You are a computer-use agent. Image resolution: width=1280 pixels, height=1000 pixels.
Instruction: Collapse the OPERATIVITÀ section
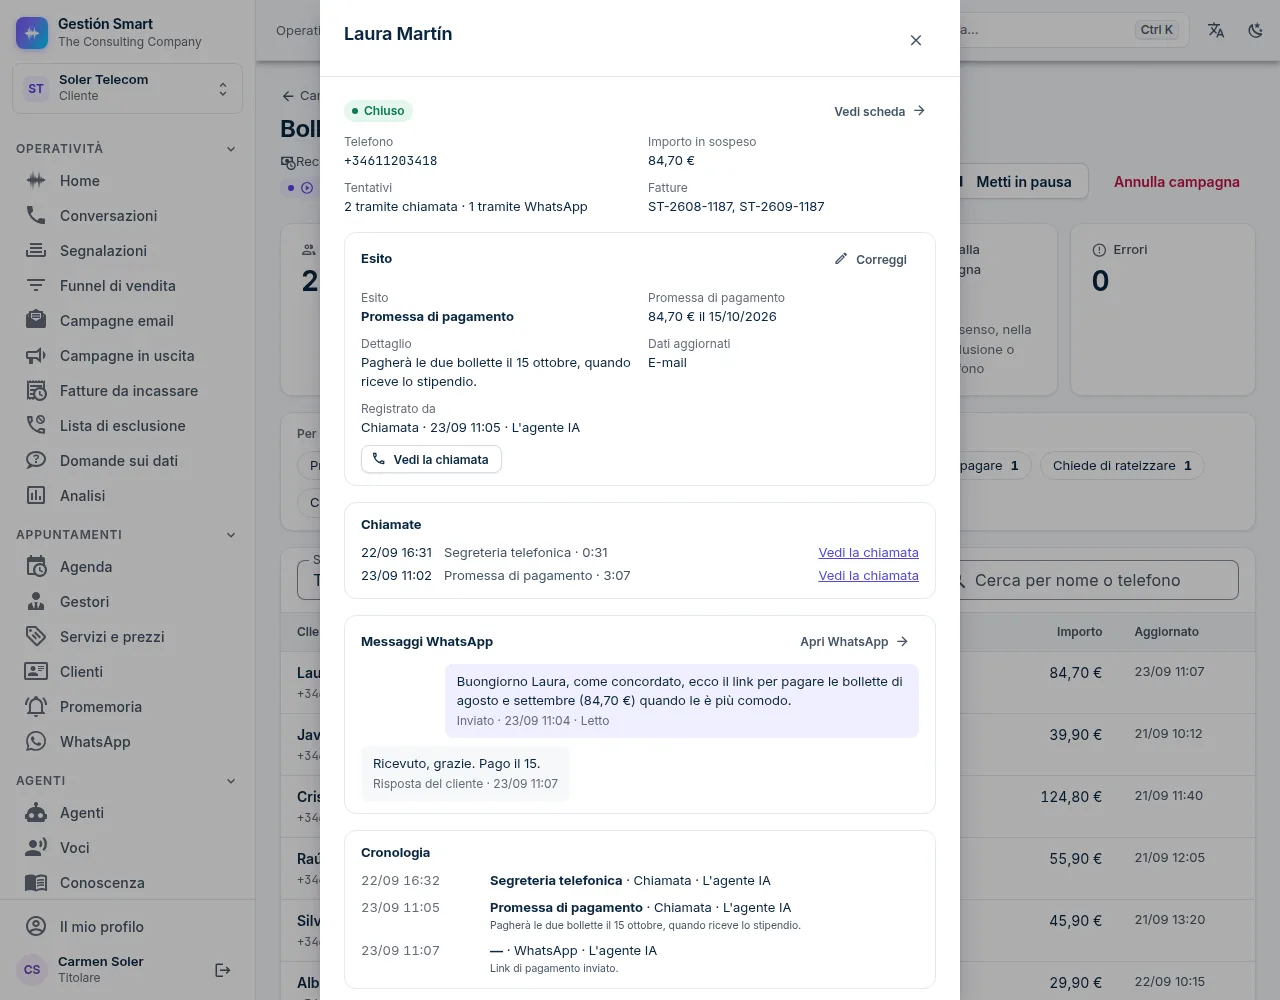[x=231, y=149]
